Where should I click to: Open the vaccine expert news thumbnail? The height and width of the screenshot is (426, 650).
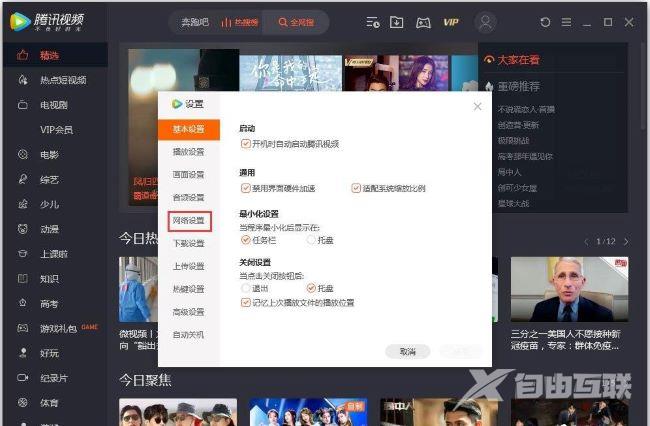point(570,289)
